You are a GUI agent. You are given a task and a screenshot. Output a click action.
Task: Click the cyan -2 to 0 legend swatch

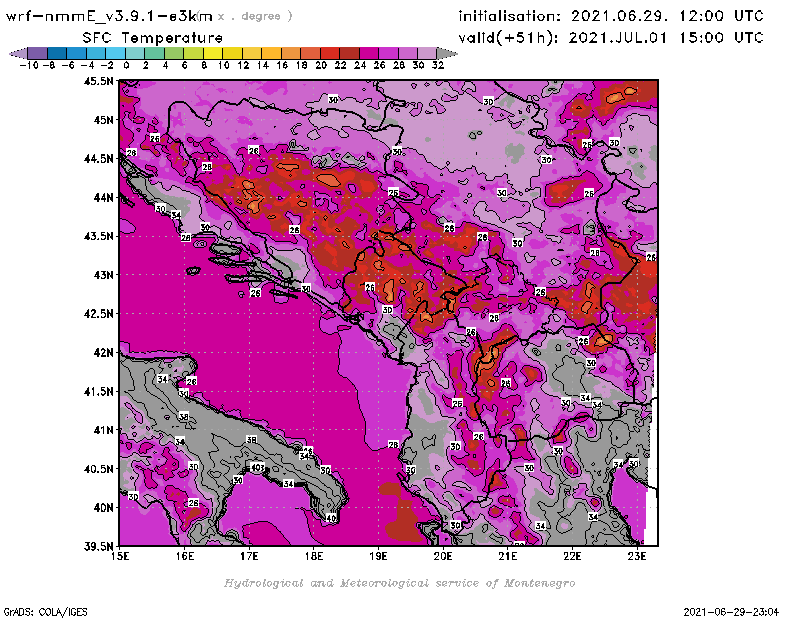point(115,53)
